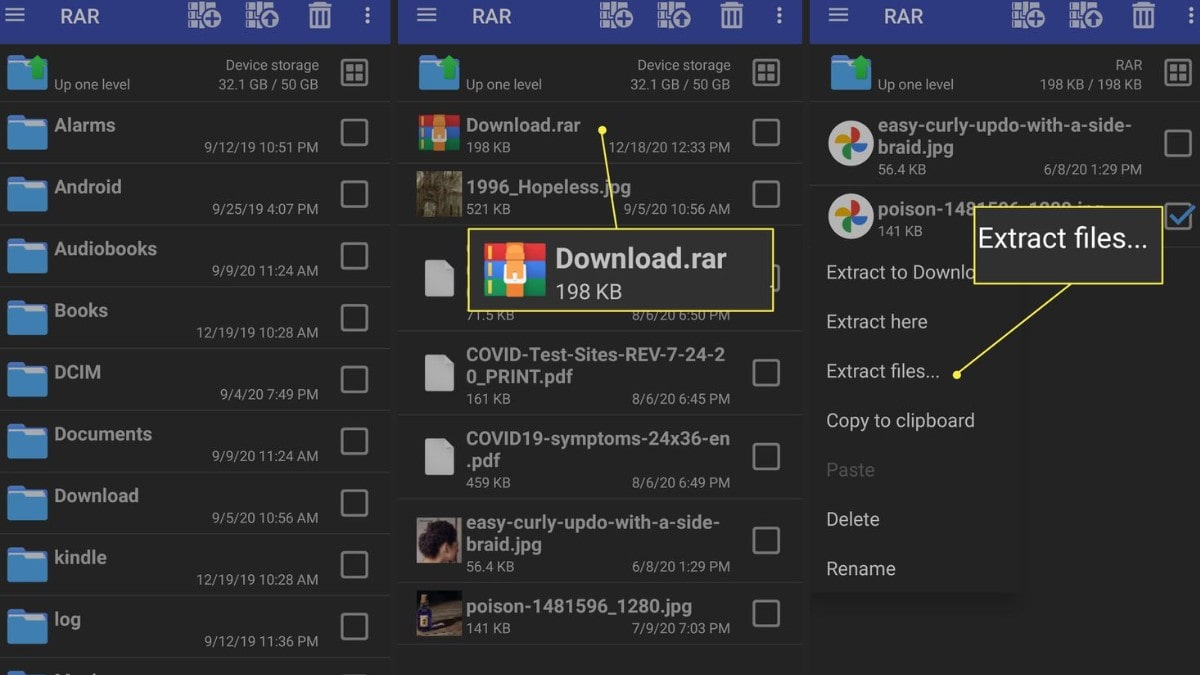Image resolution: width=1200 pixels, height=675 pixels.
Task: Open the DCIM folder icon
Action: coord(27,379)
